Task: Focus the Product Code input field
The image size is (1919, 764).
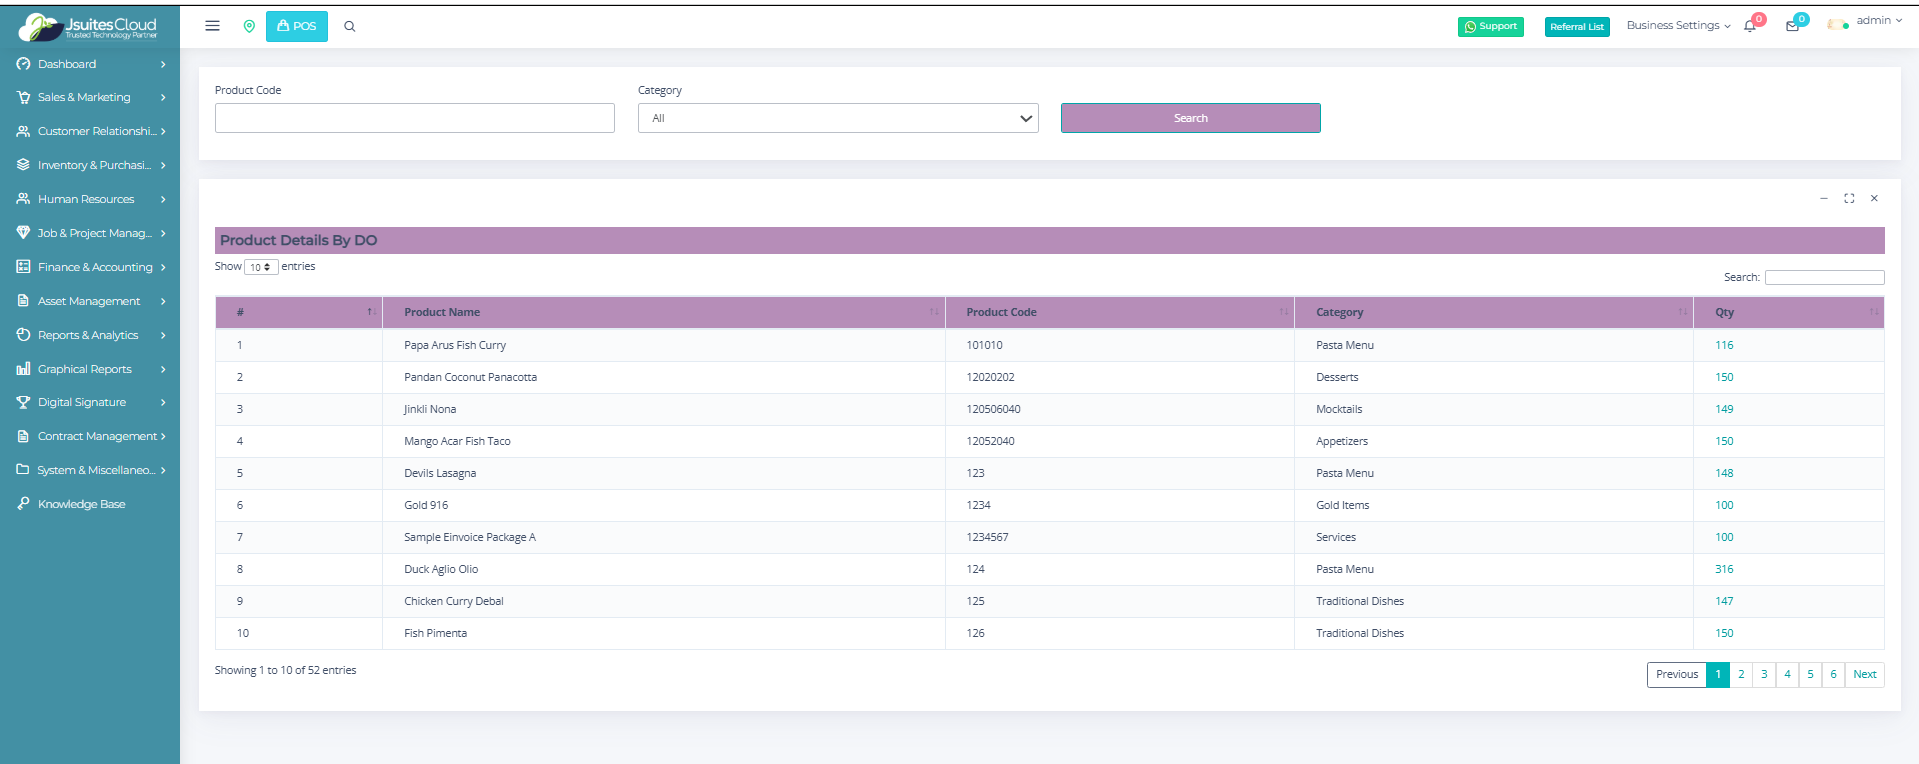Action: (x=414, y=118)
